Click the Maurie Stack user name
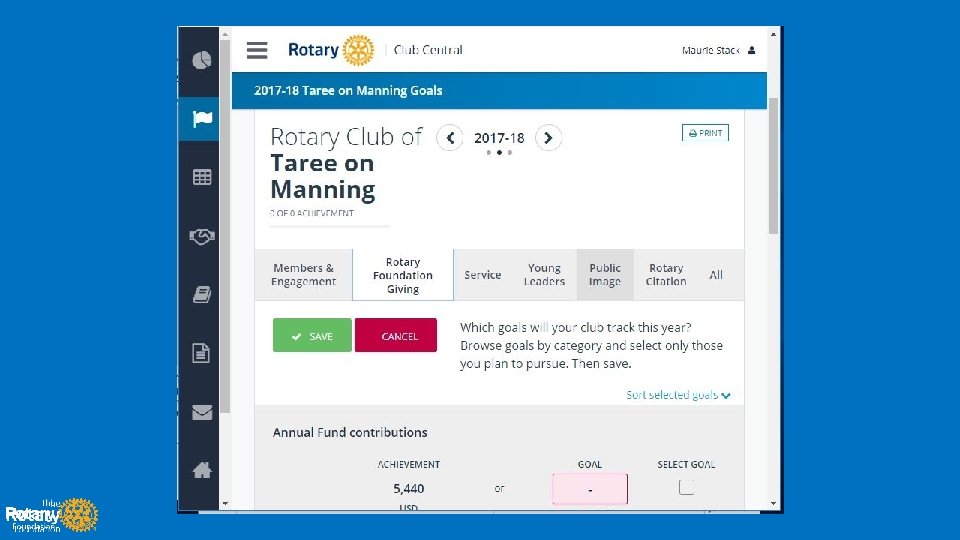The width and height of the screenshot is (960, 540). (x=711, y=50)
